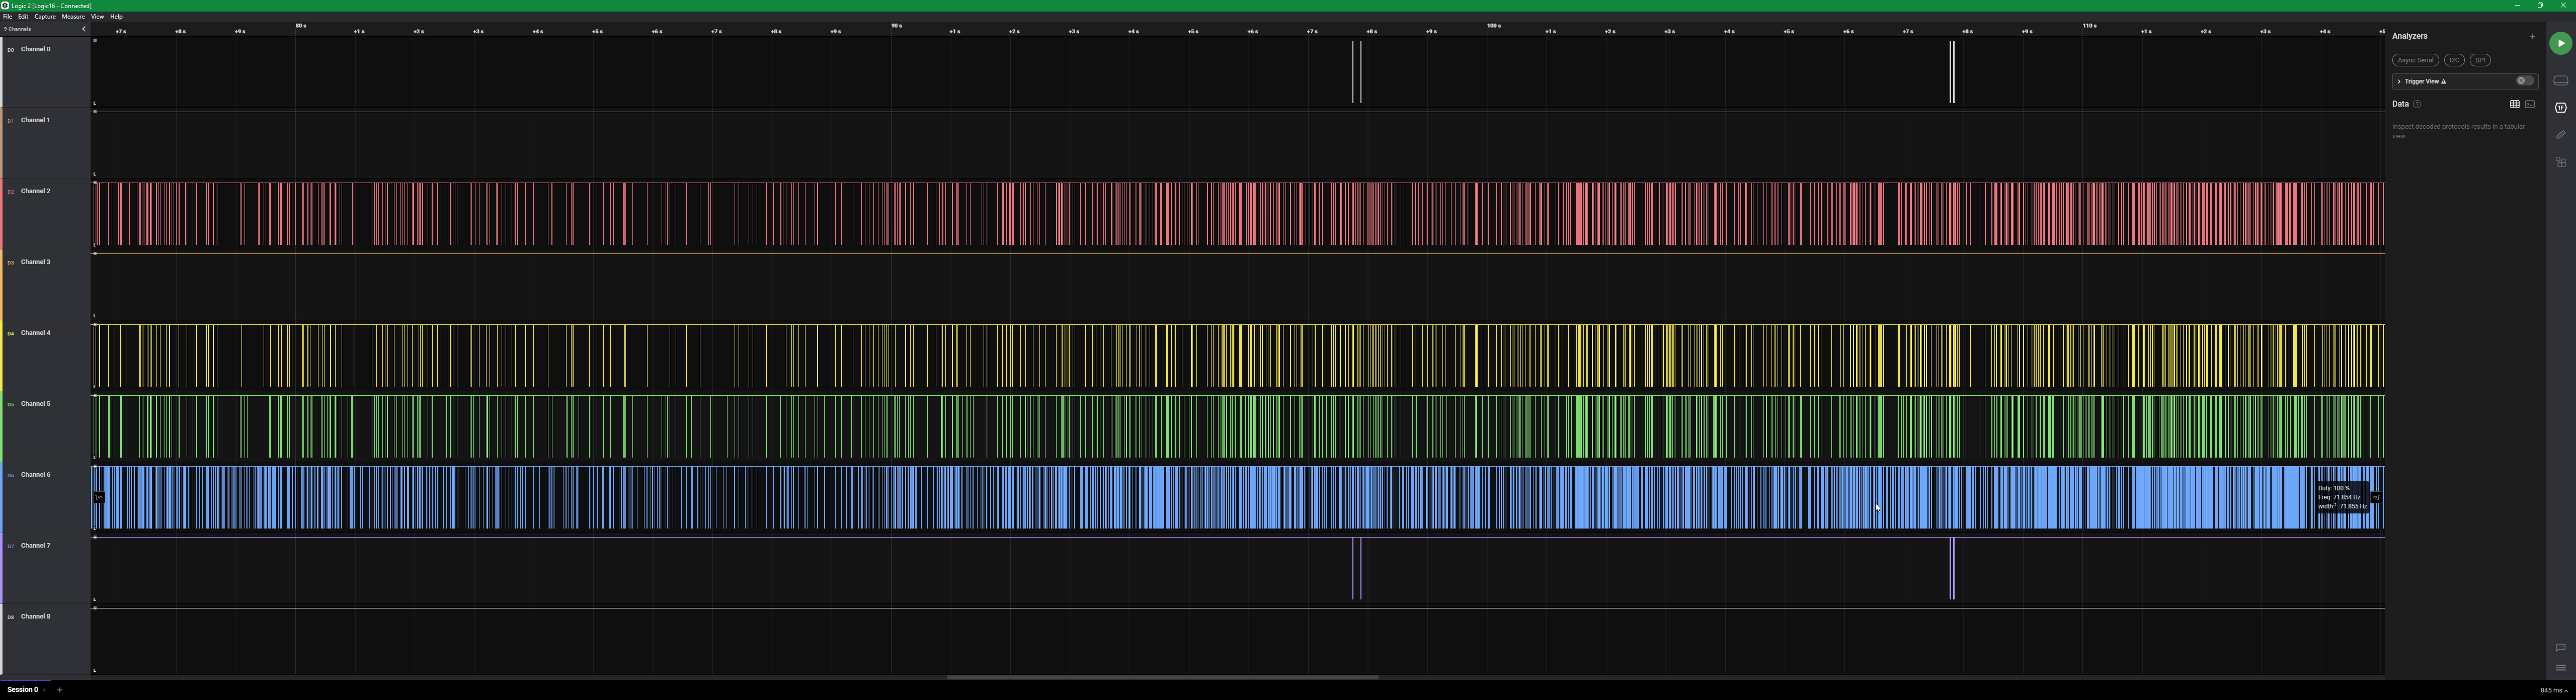Open the Device Settings panel icon

pyautogui.click(x=2560, y=81)
